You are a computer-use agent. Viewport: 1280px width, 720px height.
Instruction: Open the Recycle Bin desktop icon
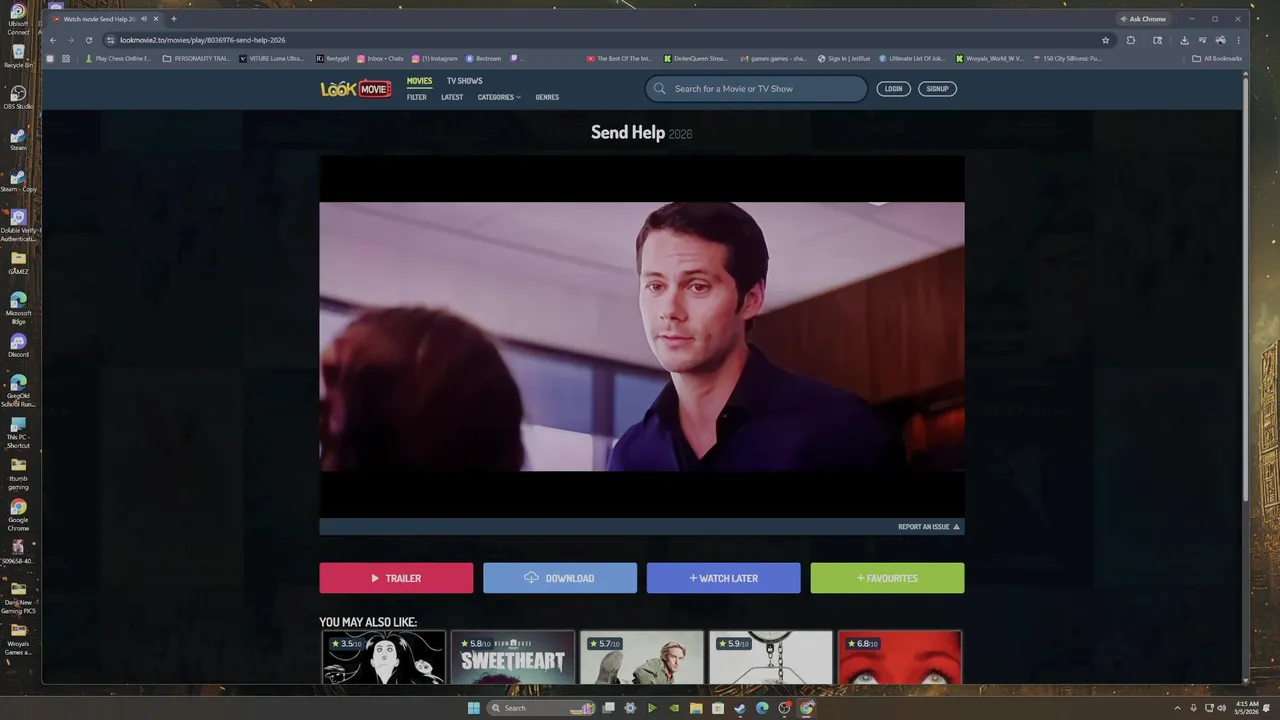18,57
